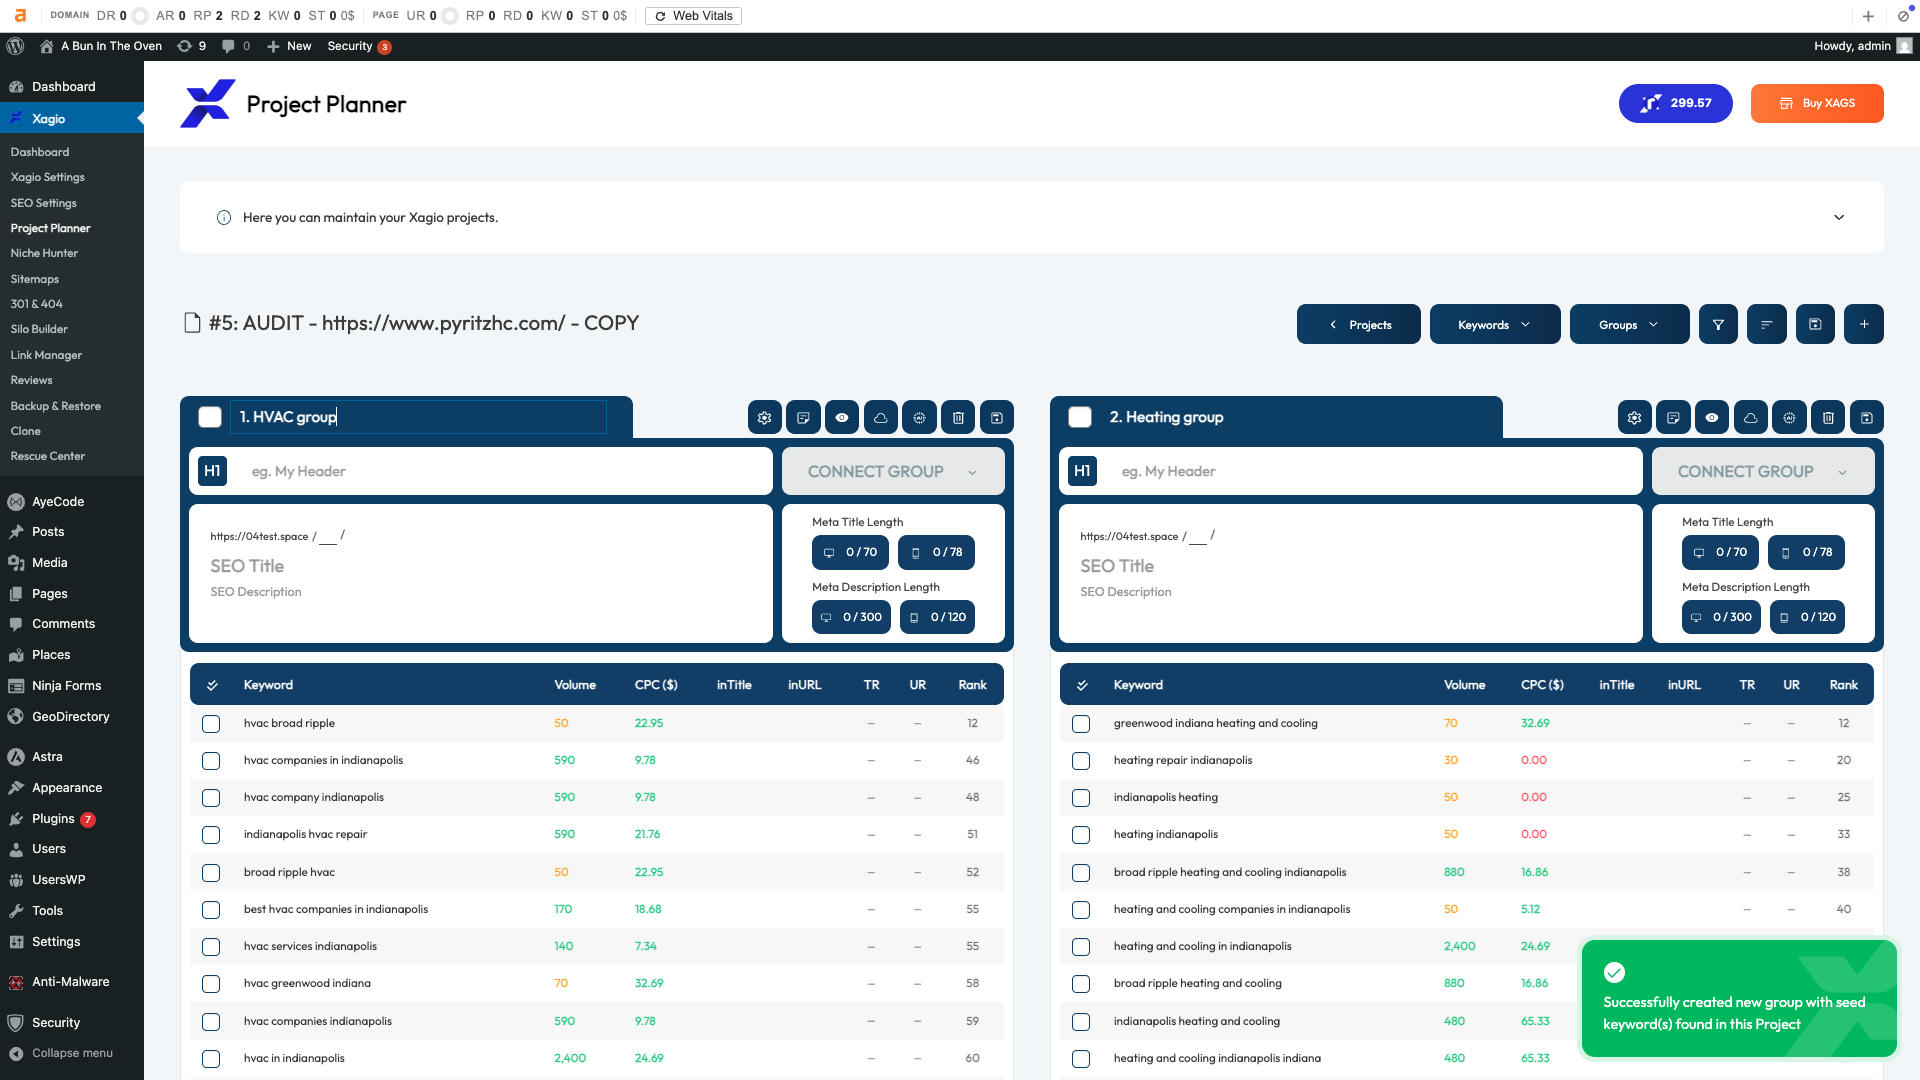Expand the Xagio projects info panel chevron

[1839, 217]
